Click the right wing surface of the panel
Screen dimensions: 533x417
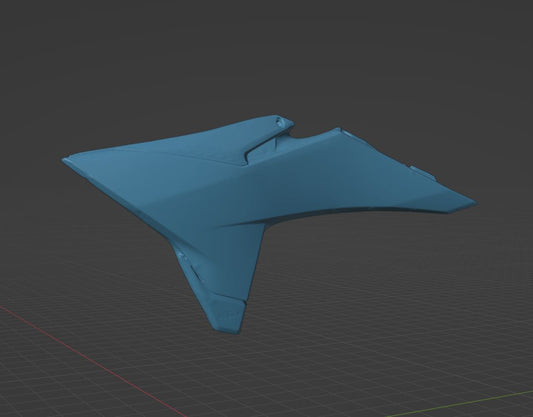391,185
